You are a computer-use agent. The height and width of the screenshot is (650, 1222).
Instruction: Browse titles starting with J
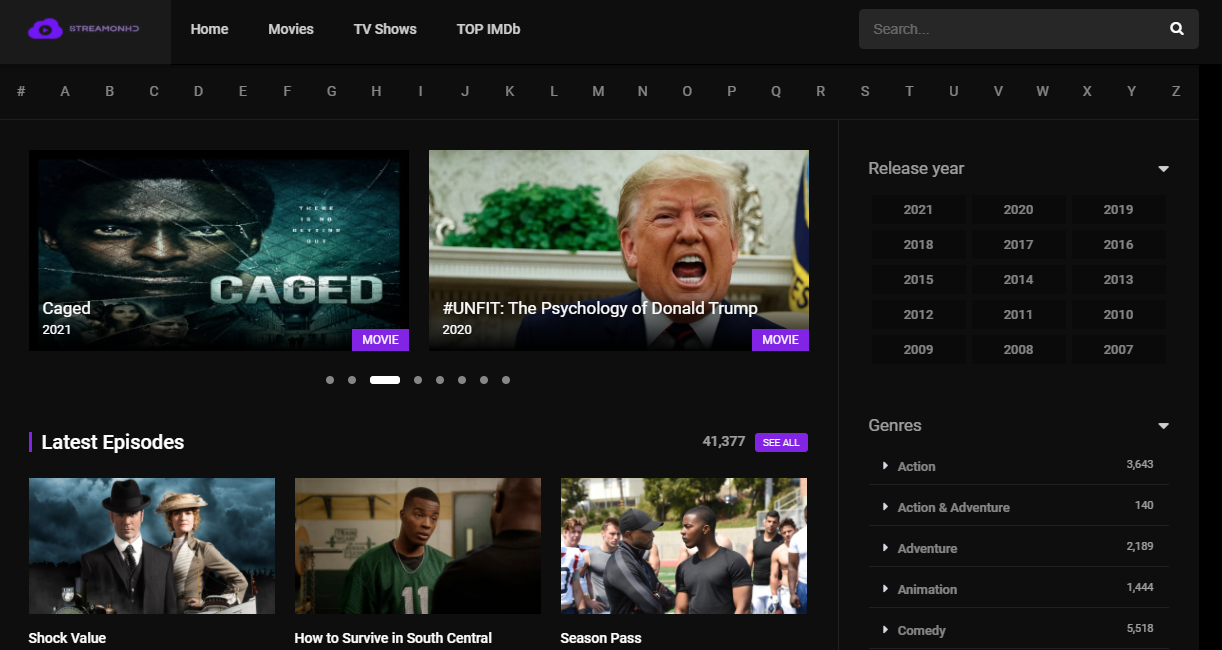tap(465, 91)
